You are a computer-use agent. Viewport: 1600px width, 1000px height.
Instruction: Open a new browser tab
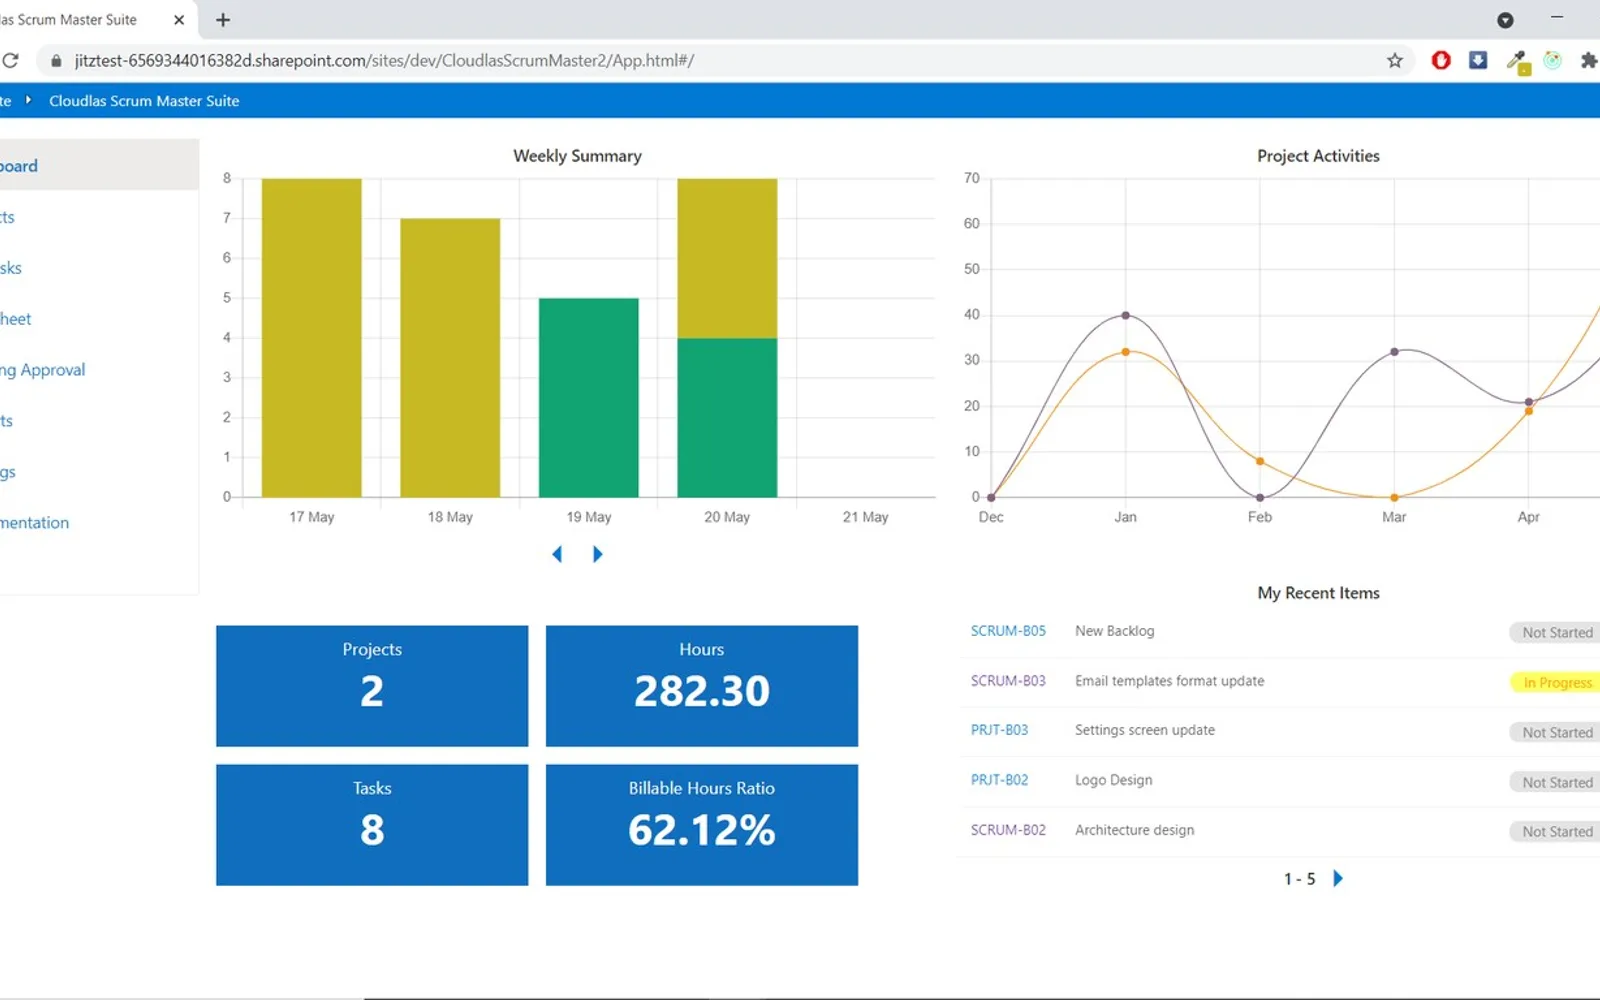223,20
